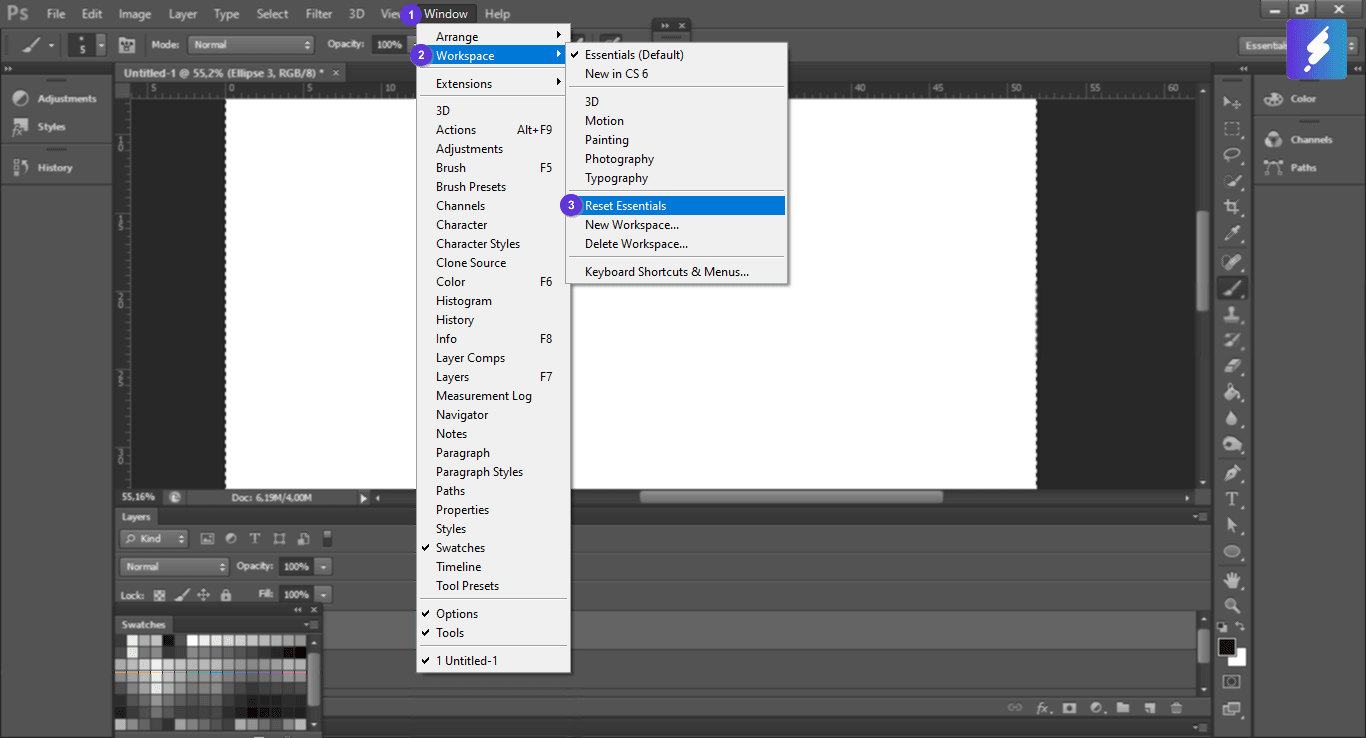Viewport: 1366px width, 738px height.
Task: Select the Zoom tool
Action: [x=1232, y=606]
